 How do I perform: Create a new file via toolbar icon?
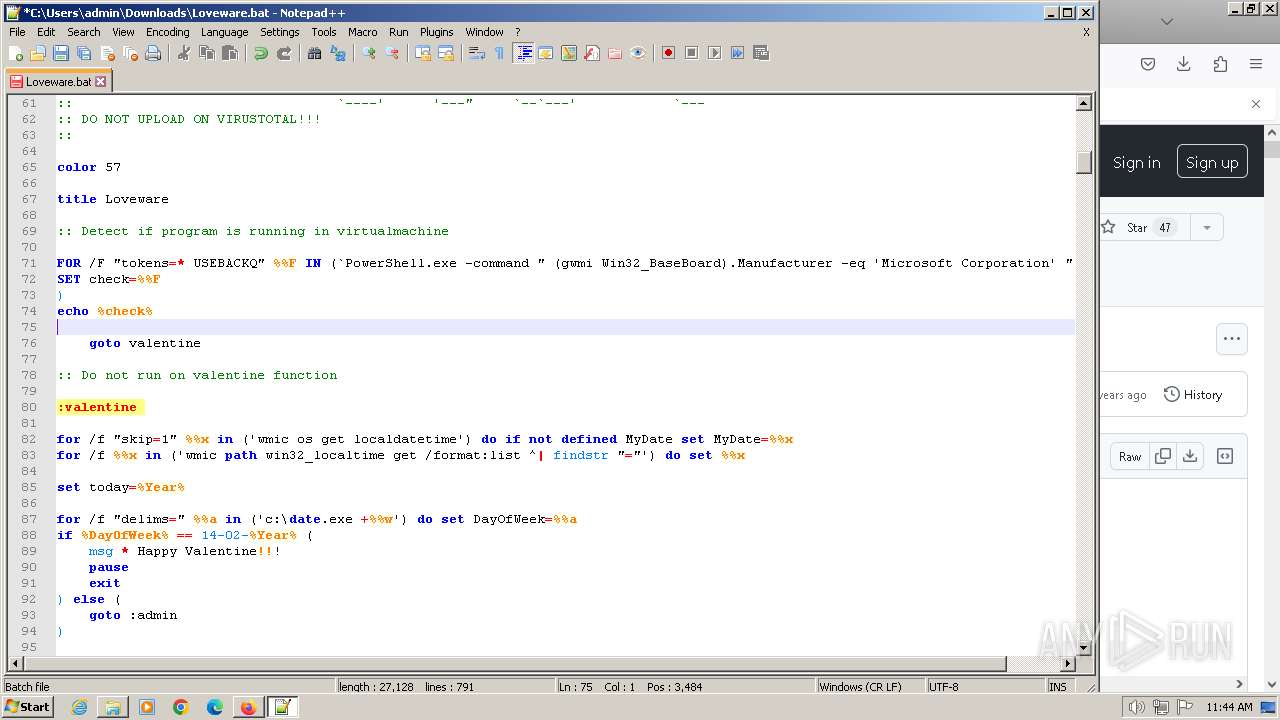(16, 53)
